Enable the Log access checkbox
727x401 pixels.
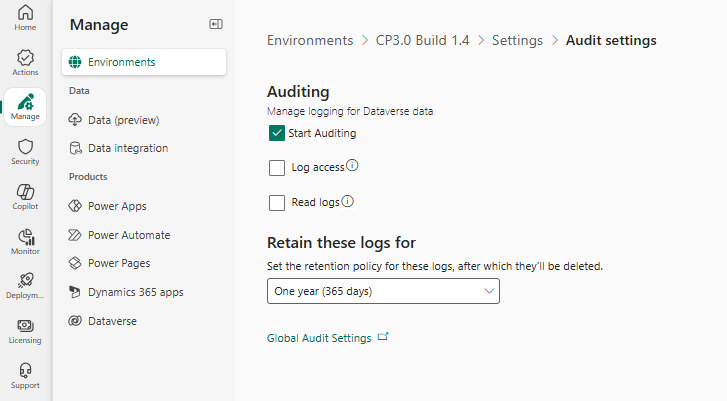click(x=277, y=168)
